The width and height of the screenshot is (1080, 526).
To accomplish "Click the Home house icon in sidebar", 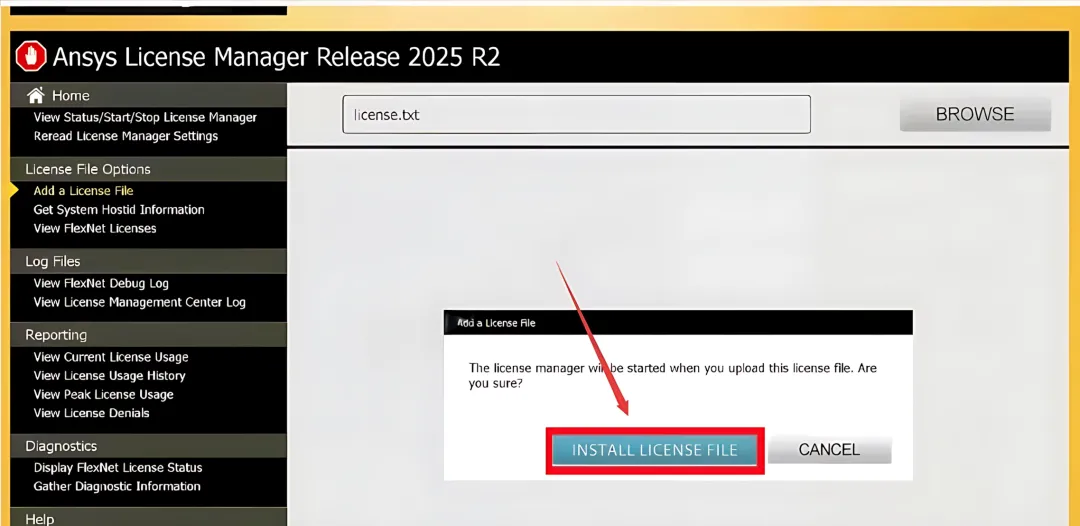I will coord(35,95).
